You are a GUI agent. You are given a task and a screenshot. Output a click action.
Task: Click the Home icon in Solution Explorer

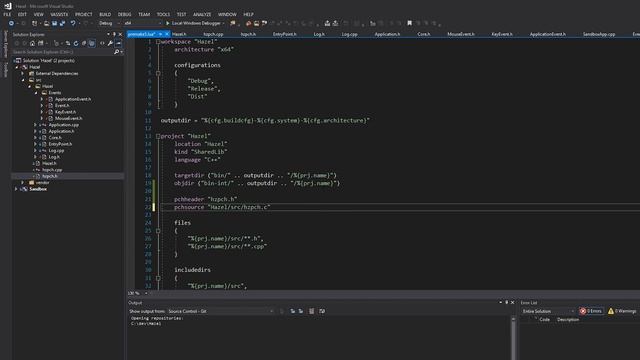(32, 43)
